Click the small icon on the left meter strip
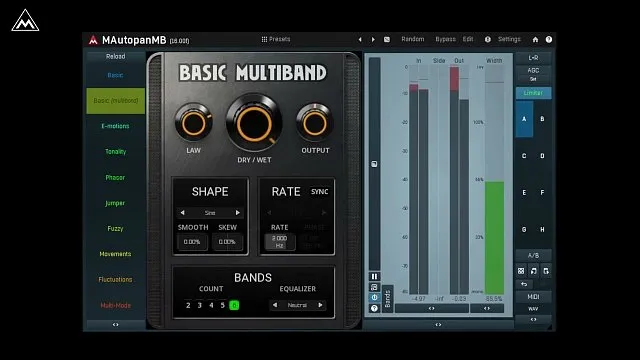Screen dimensions: 640x360 [x=374, y=164]
